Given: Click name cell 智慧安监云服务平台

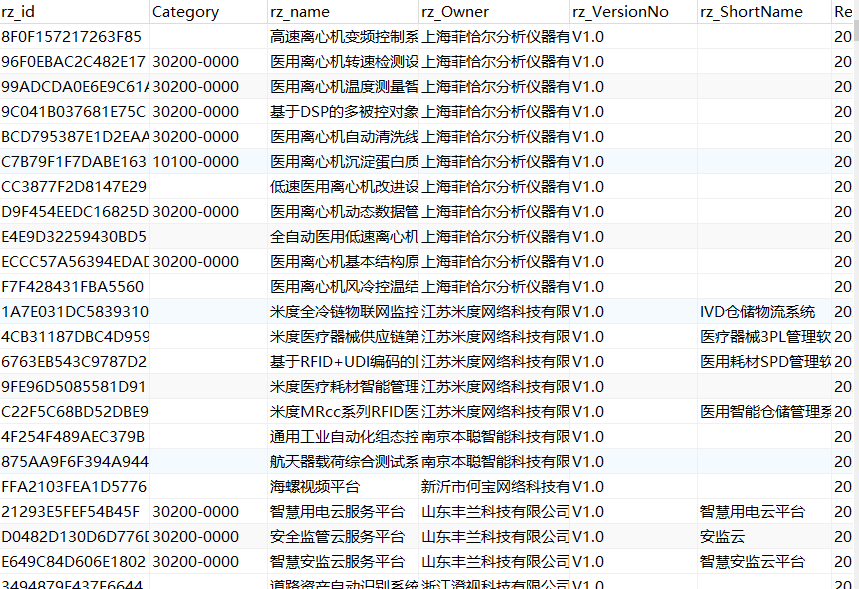Looking at the screenshot, I should (x=343, y=562).
